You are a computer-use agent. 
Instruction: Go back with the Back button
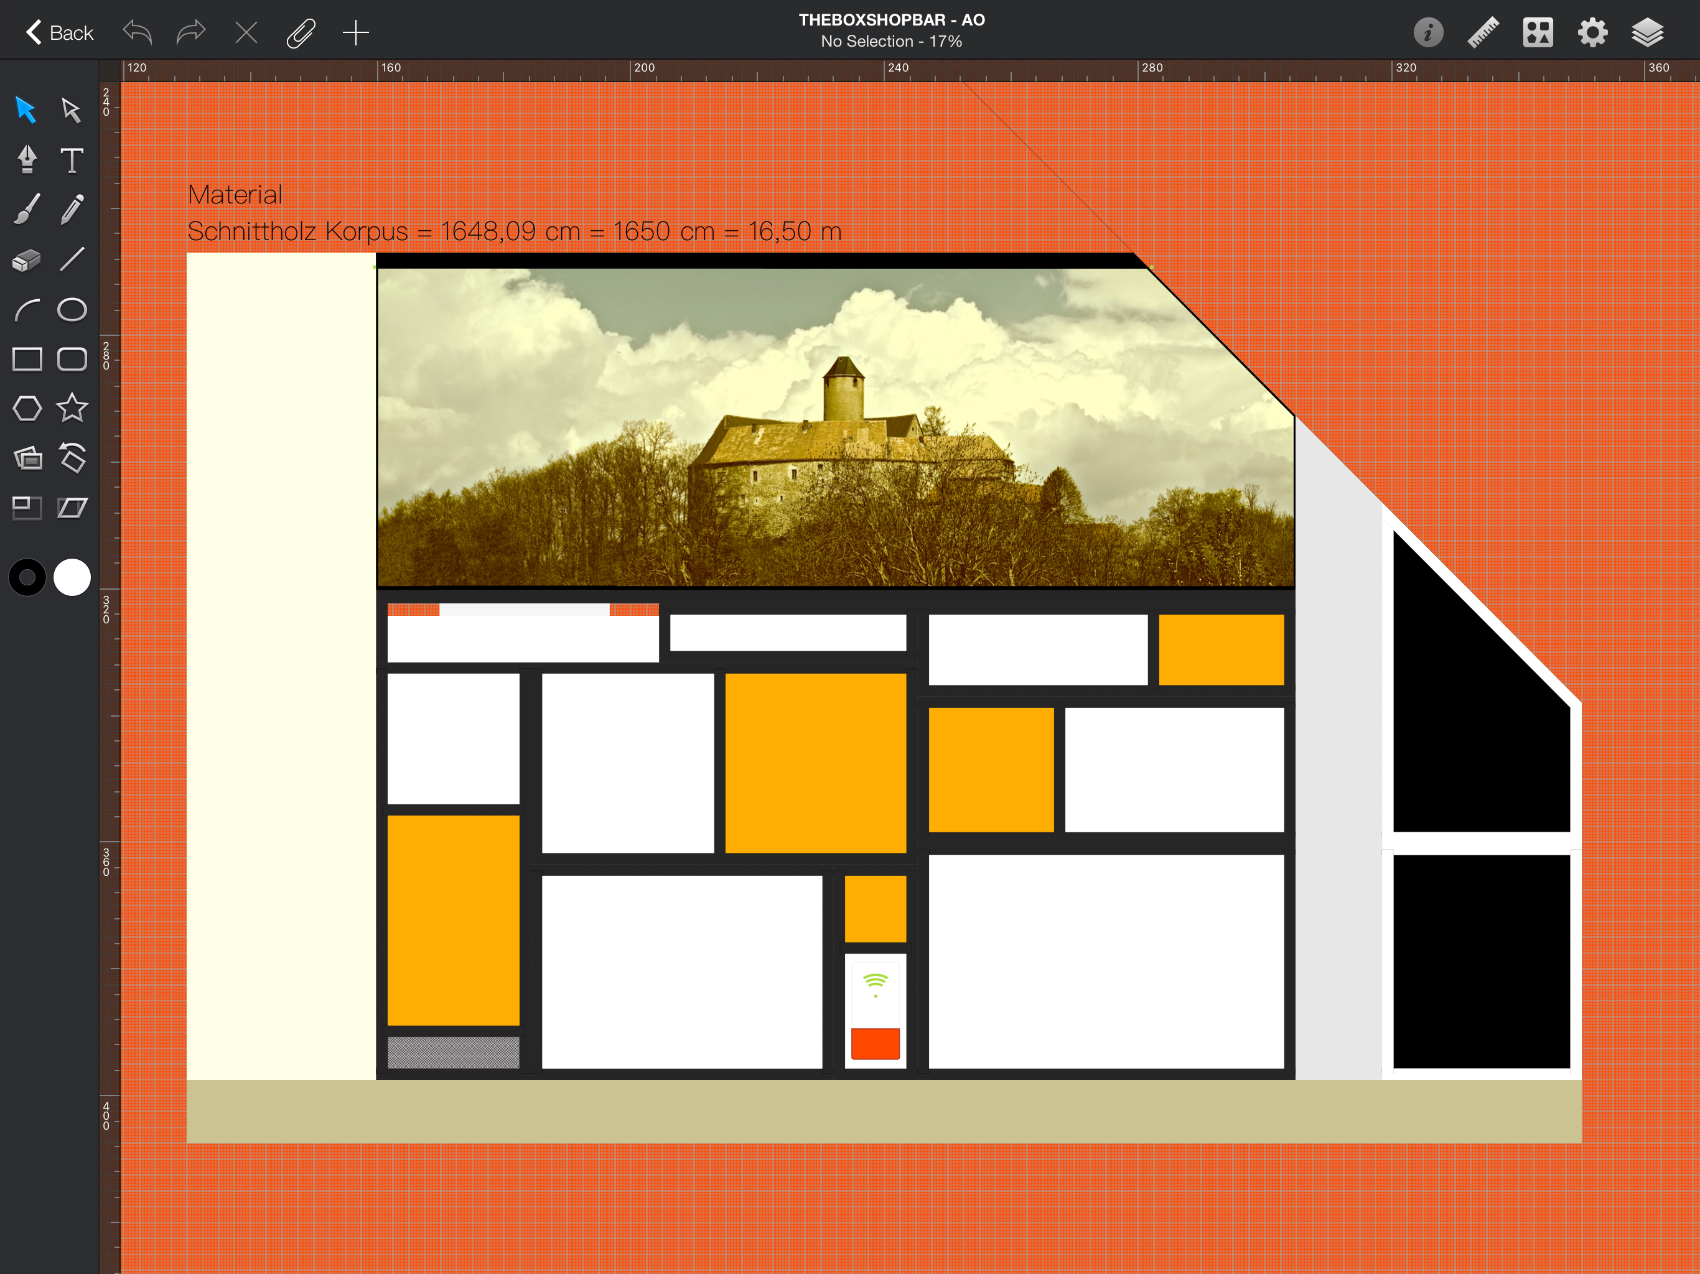pyautogui.click(x=59, y=33)
